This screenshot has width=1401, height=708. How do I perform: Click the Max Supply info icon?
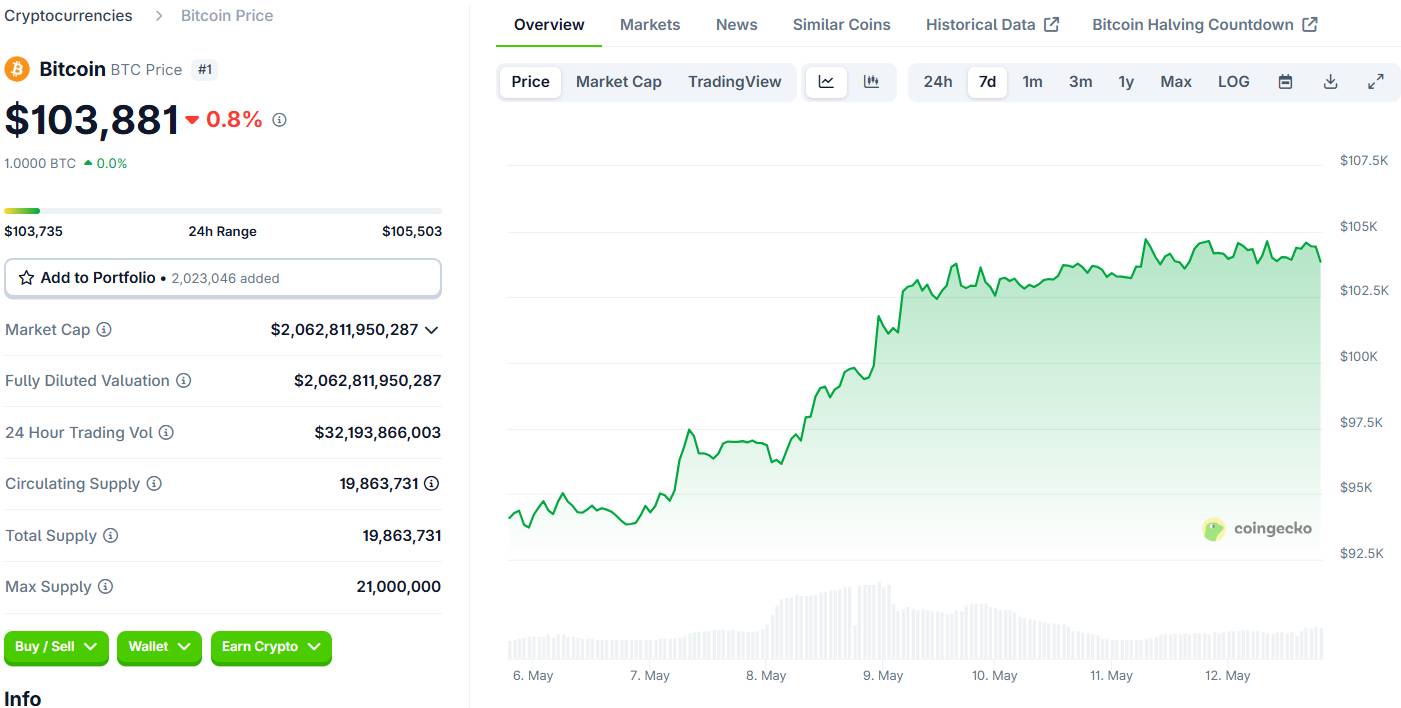click(105, 587)
